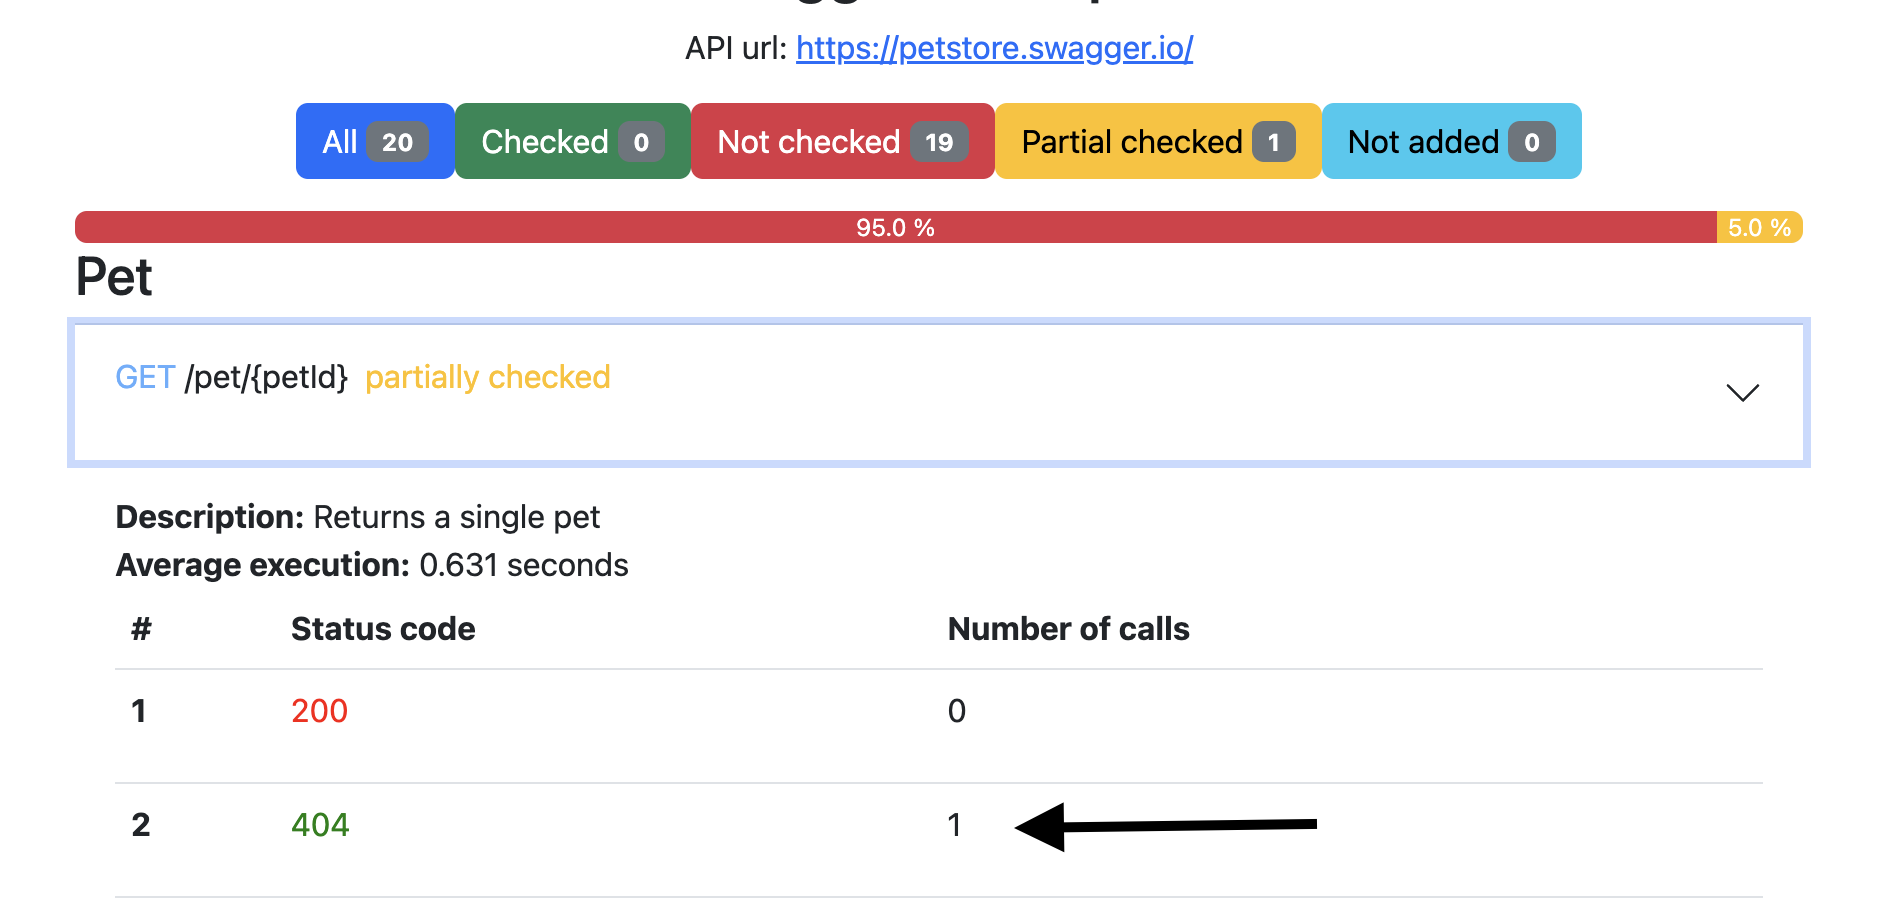Image resolution: width=1890 pixels, height=914 pixels.
Task: Collapse the endpoint panel via its chevron
Action: pyautogui.click(x=1742, y=393)
